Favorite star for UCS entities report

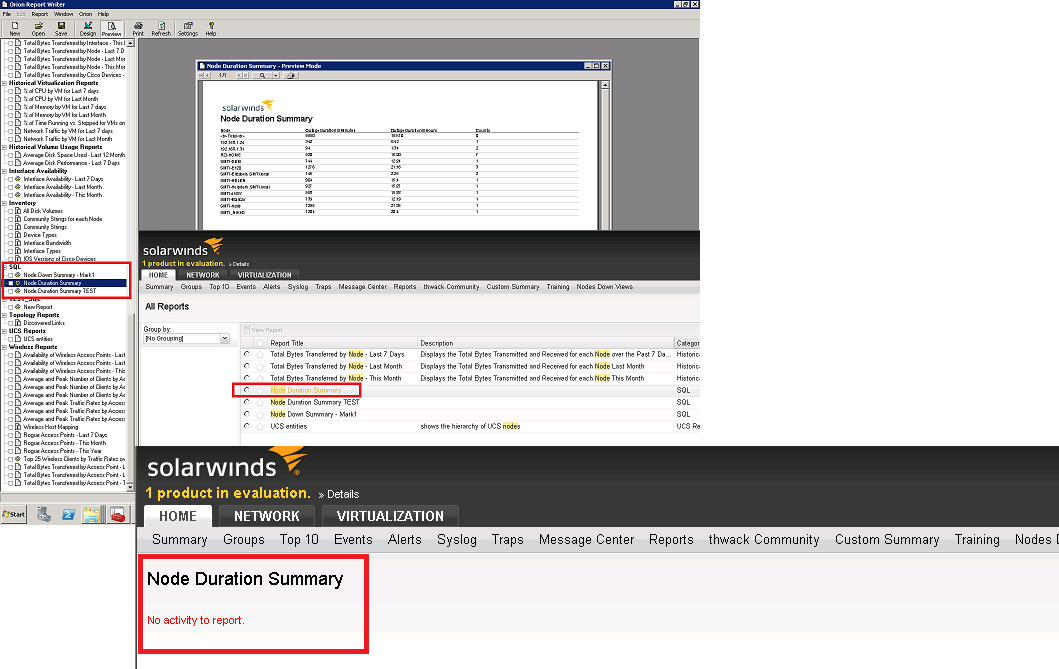point(260,427)
